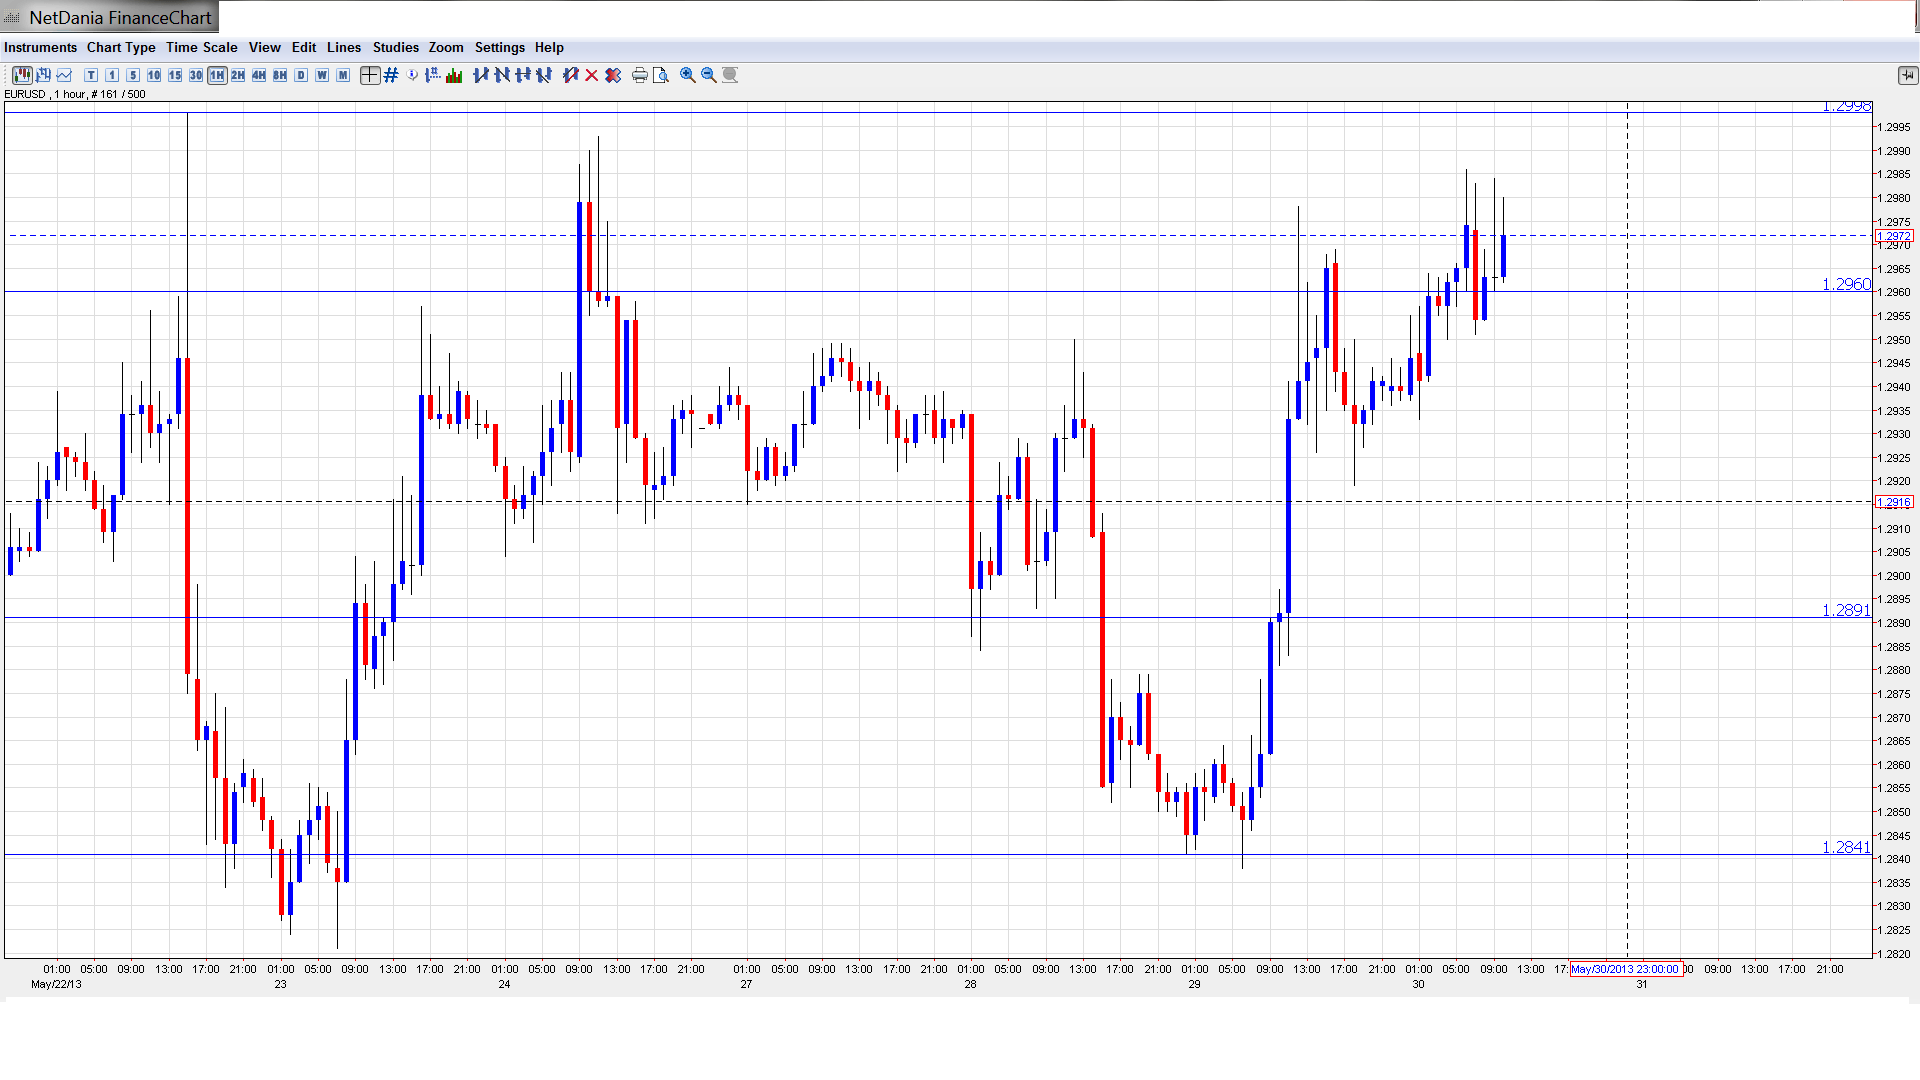The image size is (1920, 1080).
Task: Click the panel toggle at top right
Action: [1906, 75]
